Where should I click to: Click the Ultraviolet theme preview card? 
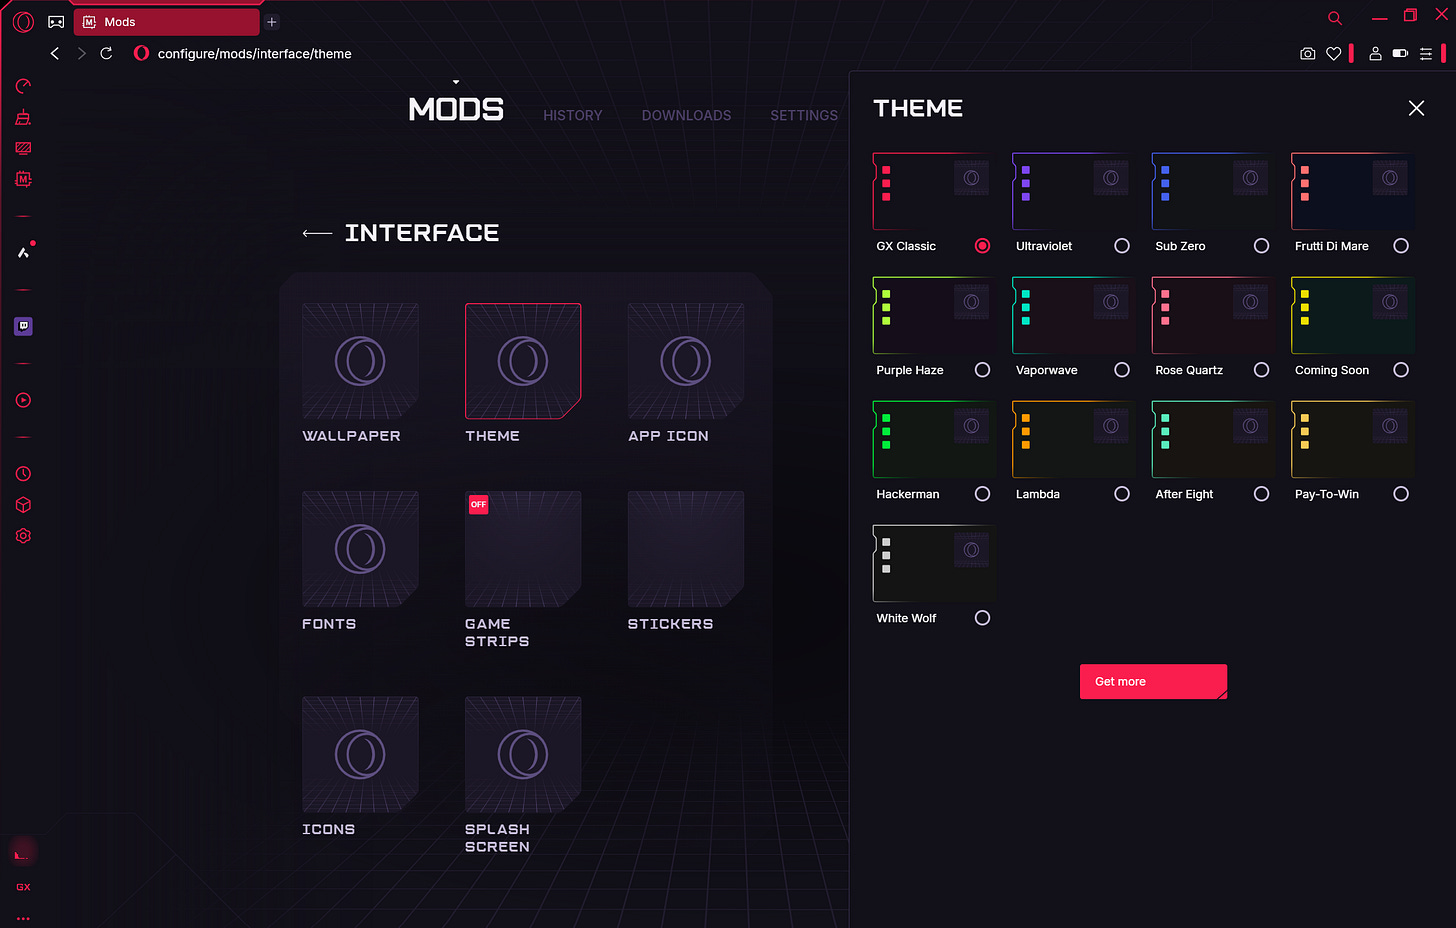point(1074,192)
